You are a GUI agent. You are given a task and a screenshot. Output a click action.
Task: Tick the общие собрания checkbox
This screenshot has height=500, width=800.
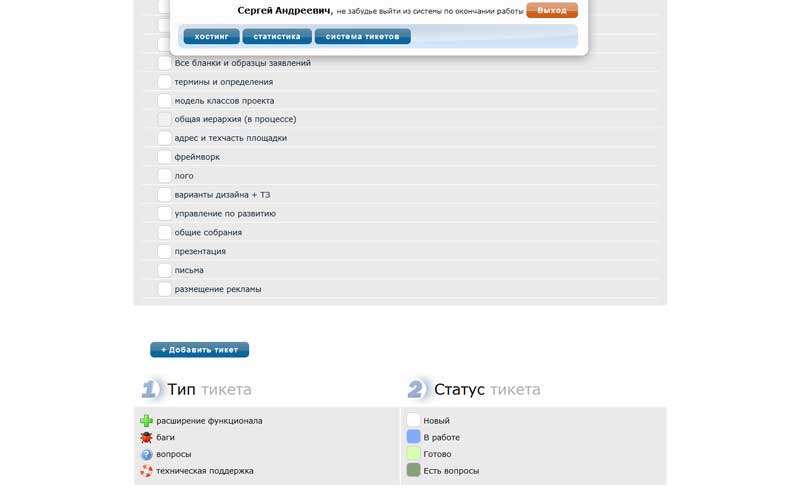tap(164, 233)
